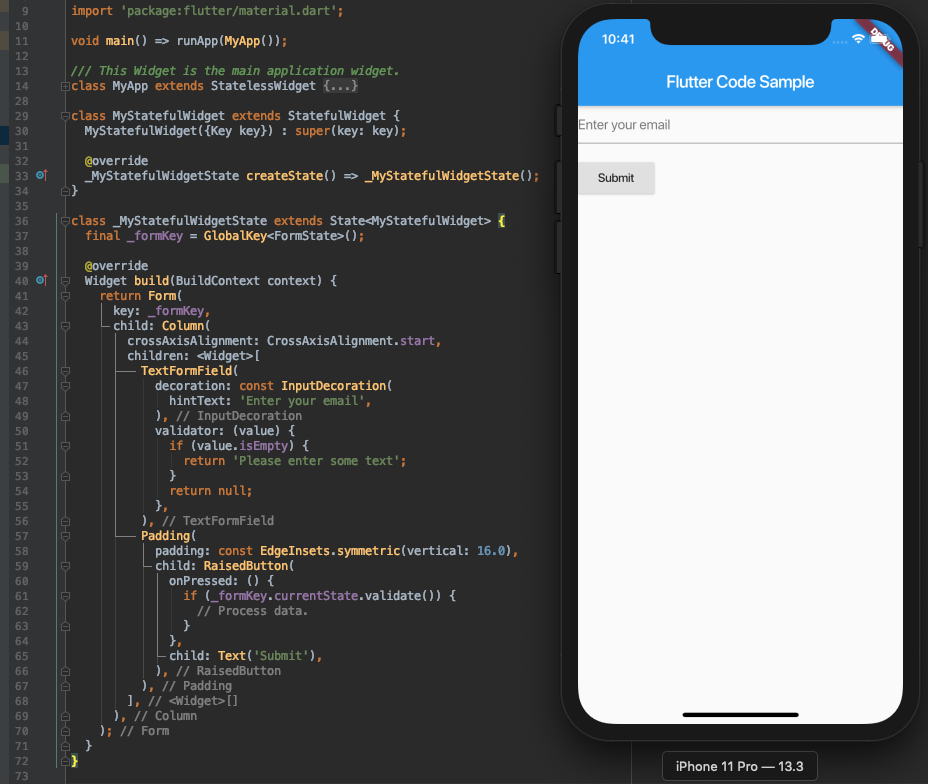This screenshot has width=928, height=784.
Task: Expand the folded MyApp class on line 14
Action: point(65,86)
